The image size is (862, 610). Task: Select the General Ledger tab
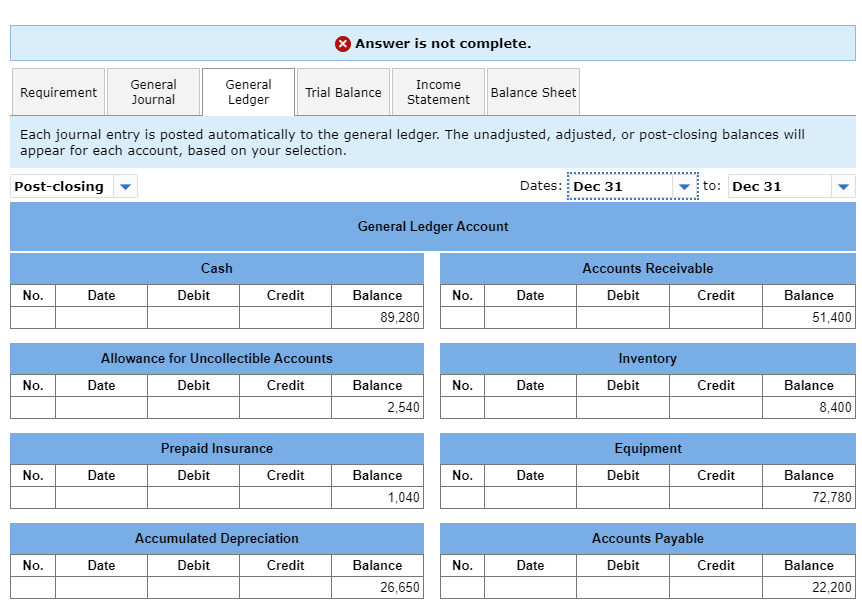pyautogui.click(x=248, y=92)
